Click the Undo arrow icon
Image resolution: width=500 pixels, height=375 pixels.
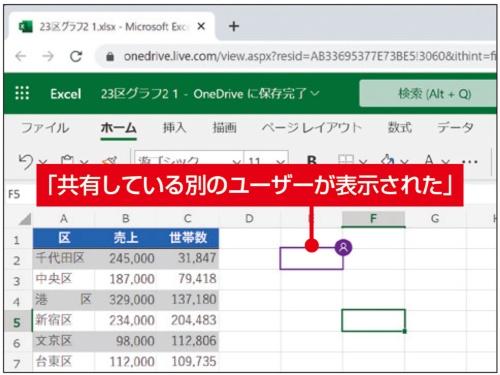click(26, 161)
